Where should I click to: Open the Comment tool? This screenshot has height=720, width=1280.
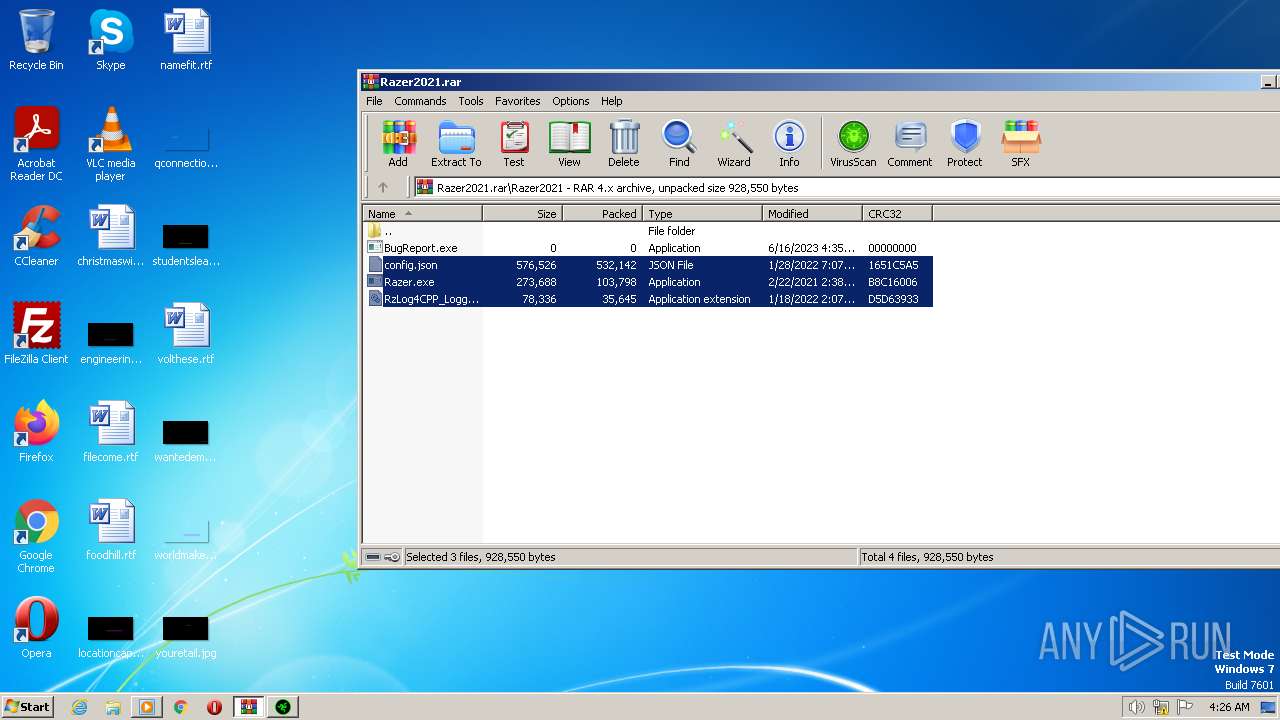910,143
